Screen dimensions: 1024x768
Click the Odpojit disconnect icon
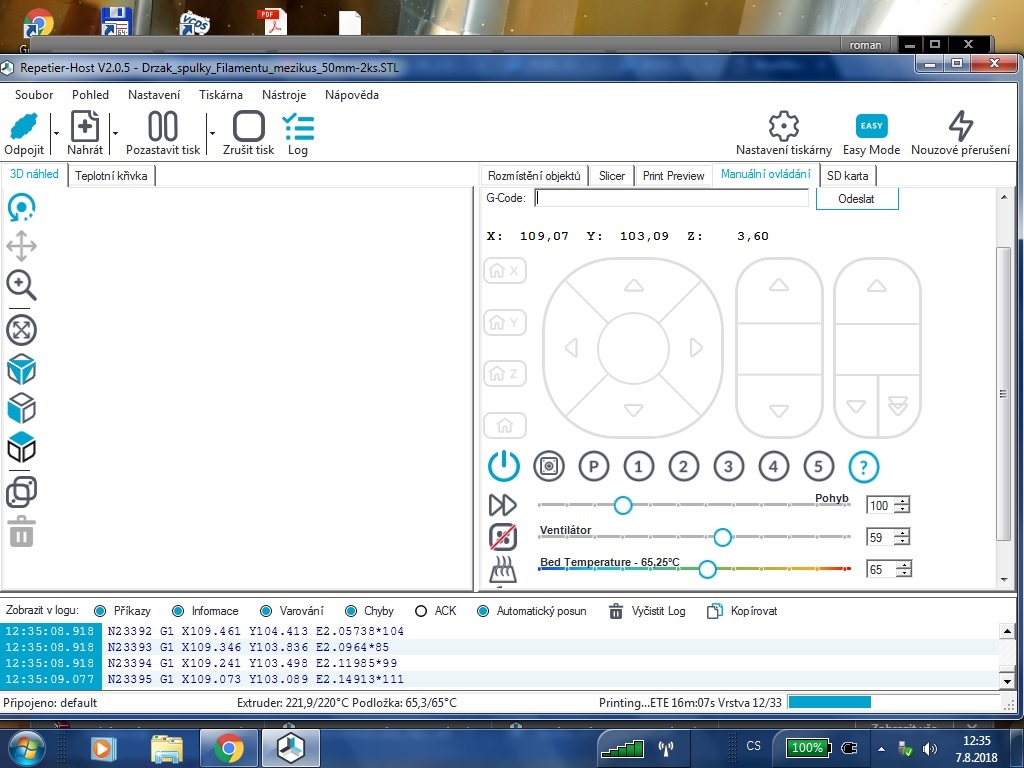tap(24, 127)
